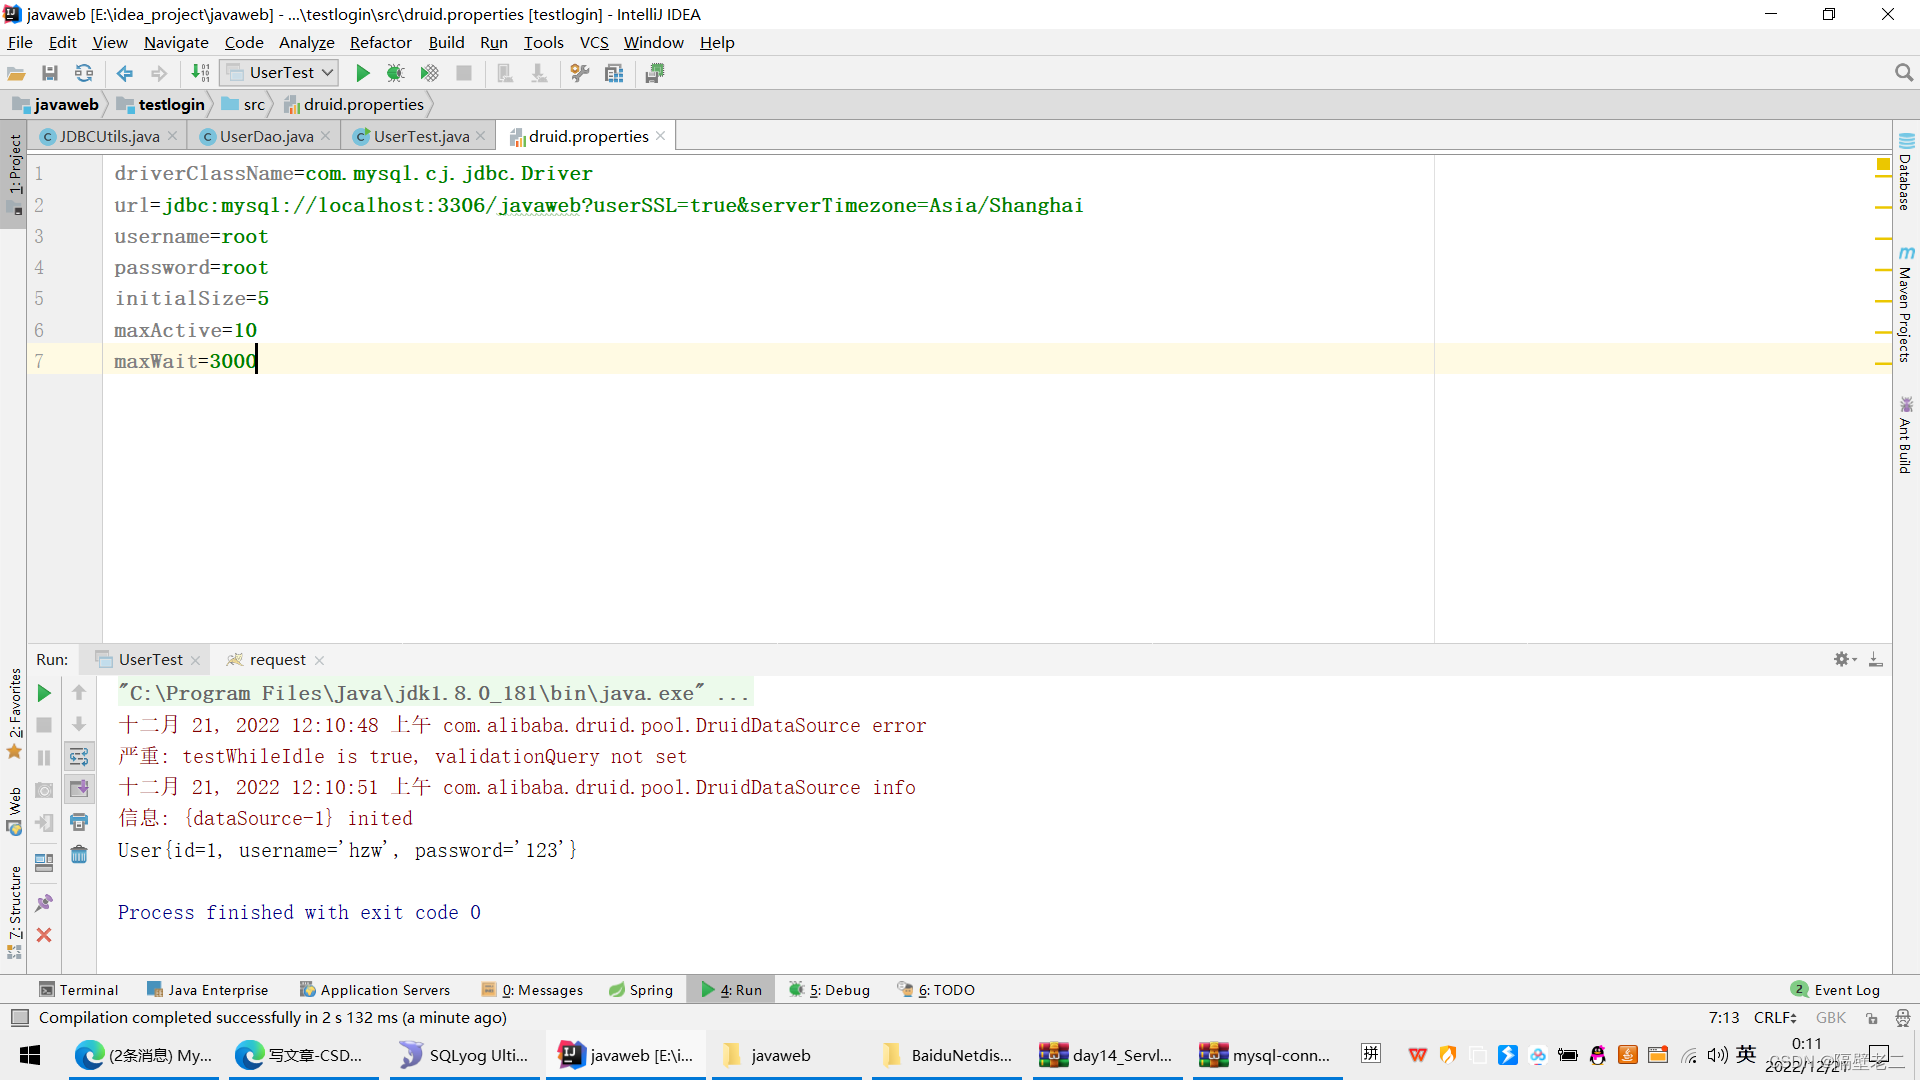
Task: Run UserTest with Coverage
Action: pyautogui.click(x=429, y=72)
